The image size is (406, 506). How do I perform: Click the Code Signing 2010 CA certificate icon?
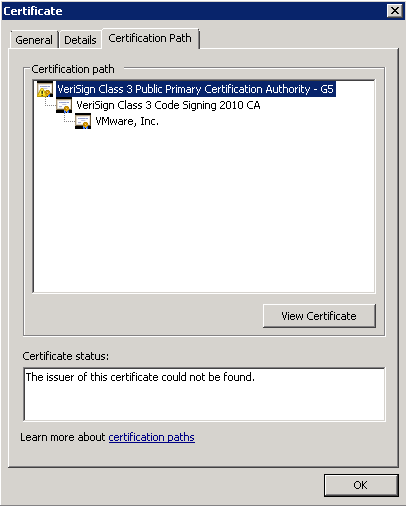(x=64, y=105)
